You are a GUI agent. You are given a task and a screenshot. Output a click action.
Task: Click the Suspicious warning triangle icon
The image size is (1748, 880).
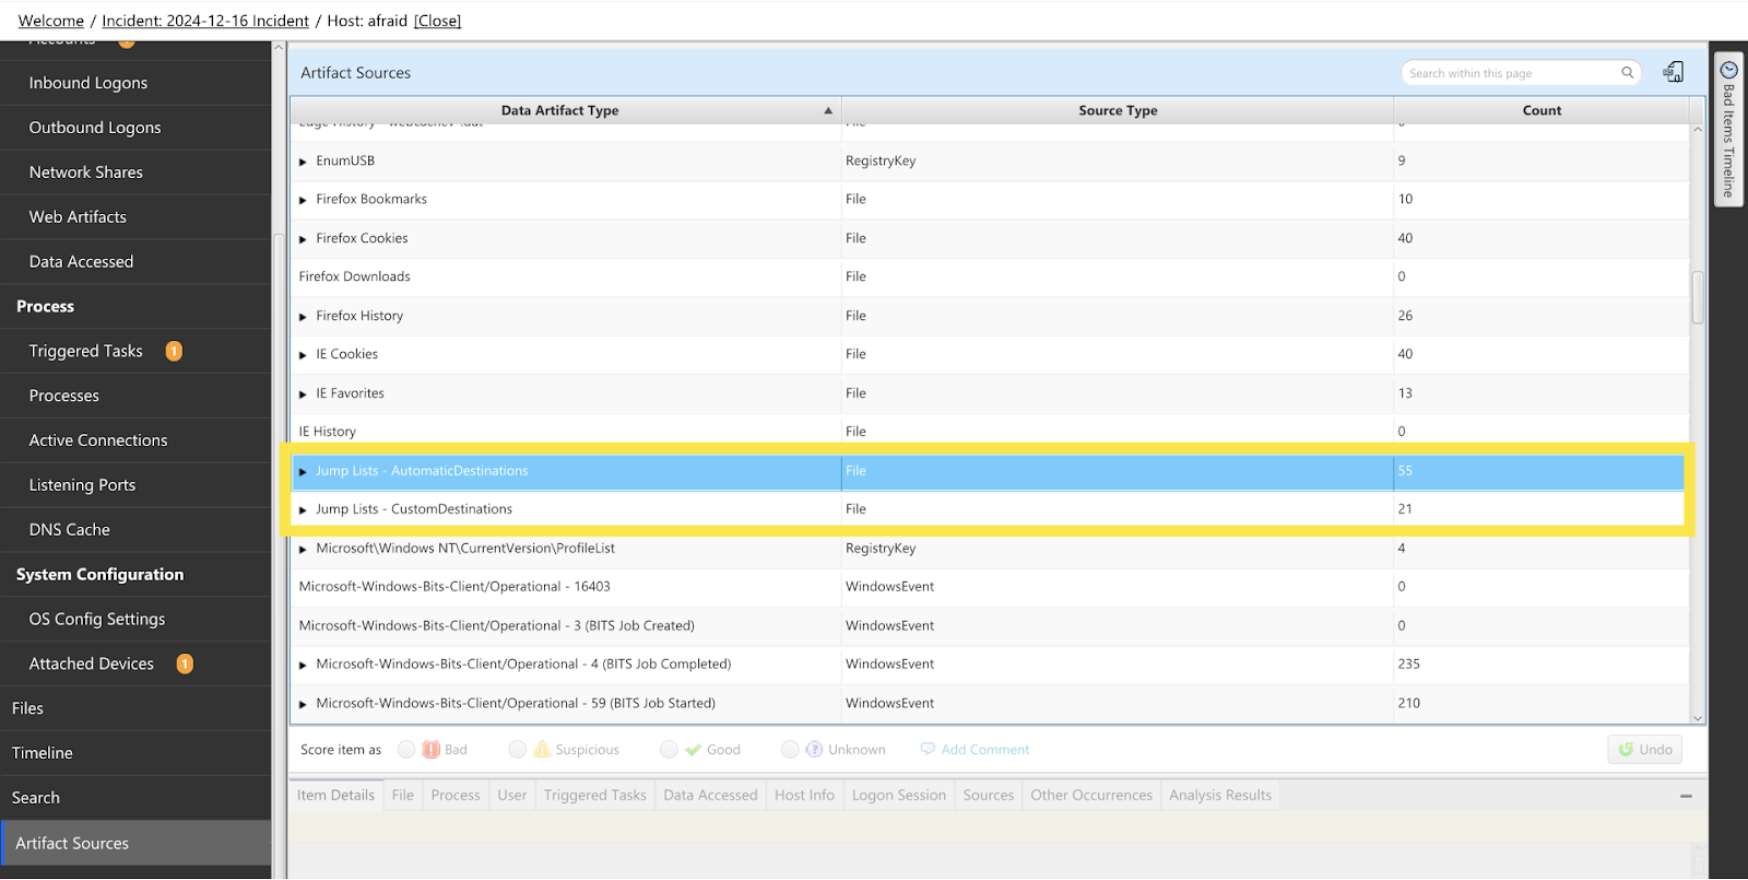(x=542, y=749)
